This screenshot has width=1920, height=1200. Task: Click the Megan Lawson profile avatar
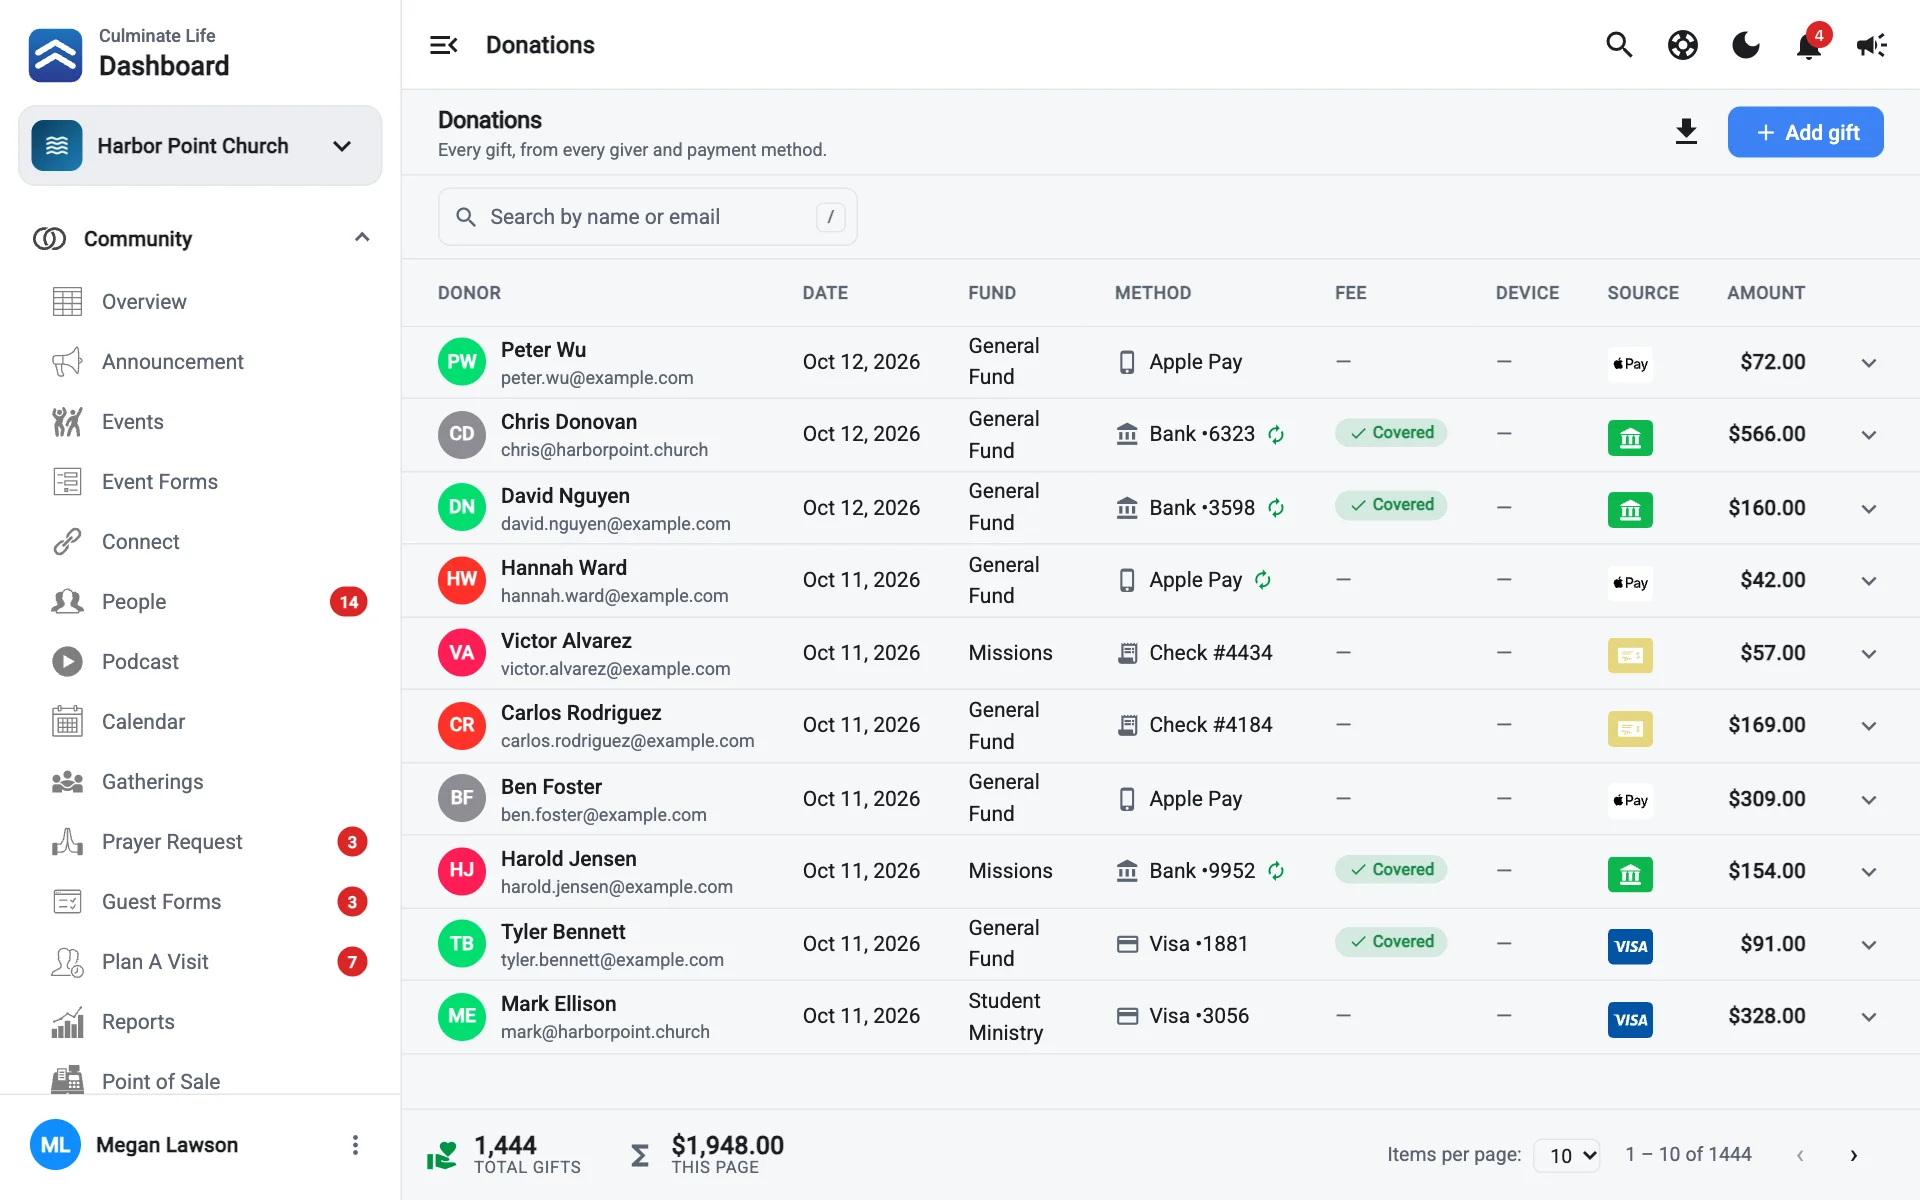pos(55,1145)
